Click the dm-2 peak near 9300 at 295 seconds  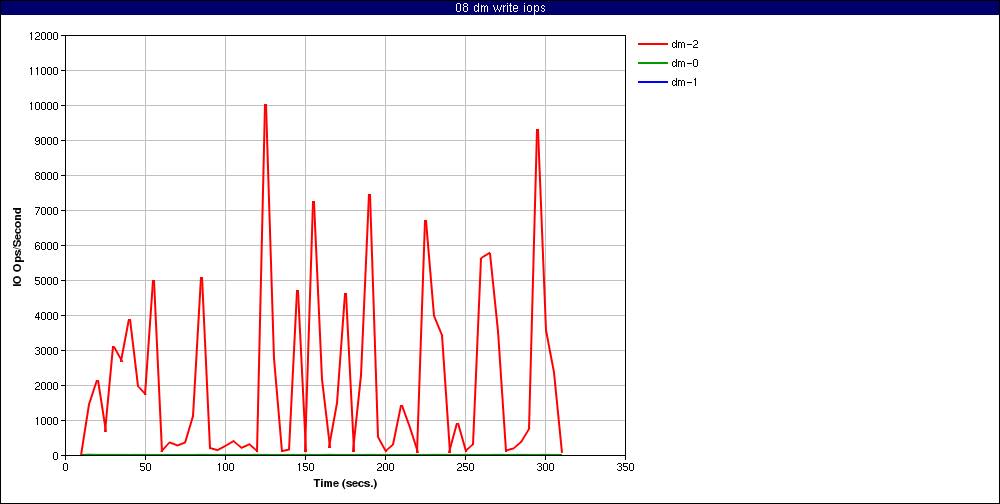pos(538,130)
